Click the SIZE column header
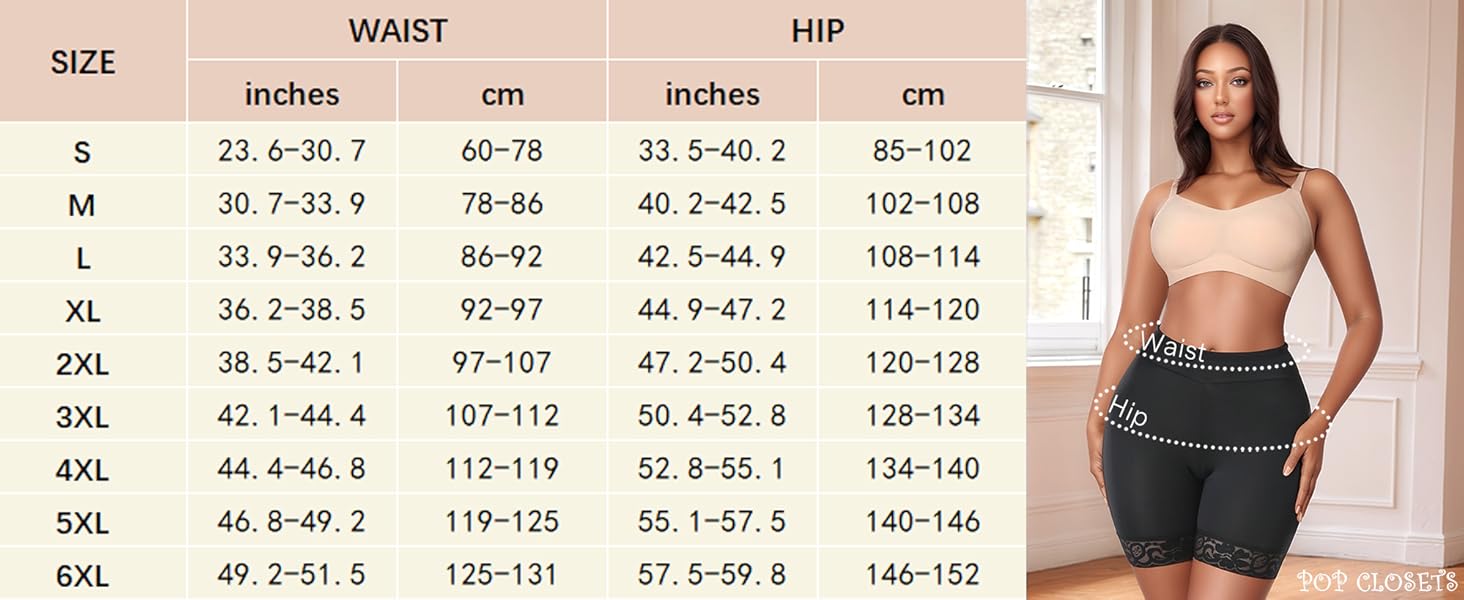This screenshot has height=600, width=1464. (83, 62)
